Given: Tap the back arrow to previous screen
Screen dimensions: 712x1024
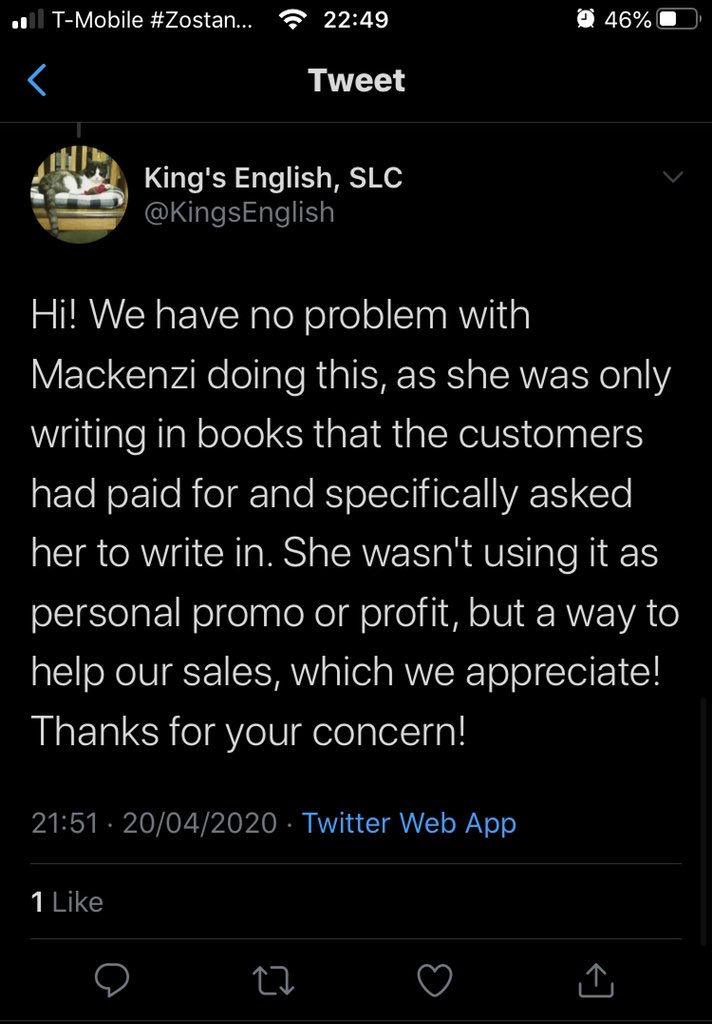Looking at the screenshot, I should tap(36, 80).
